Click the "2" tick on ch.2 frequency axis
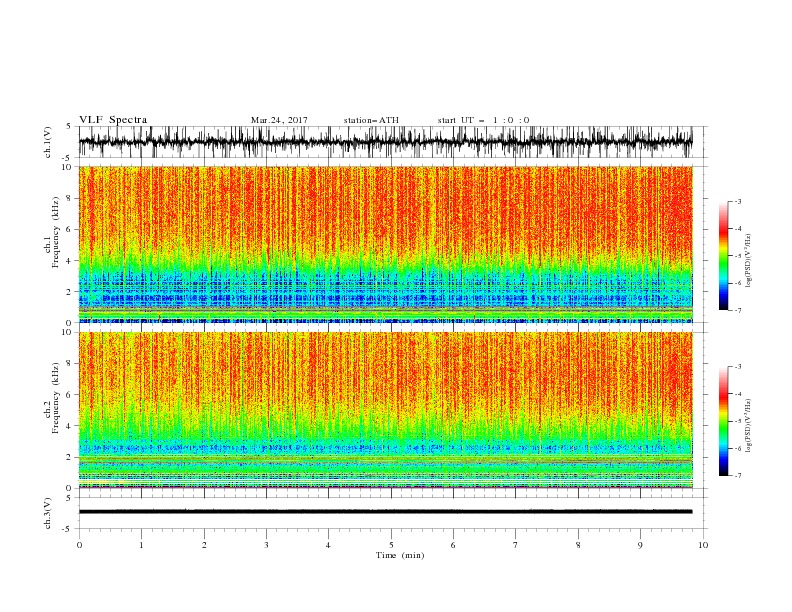This screenshot has height=612, width=792. 69,457
